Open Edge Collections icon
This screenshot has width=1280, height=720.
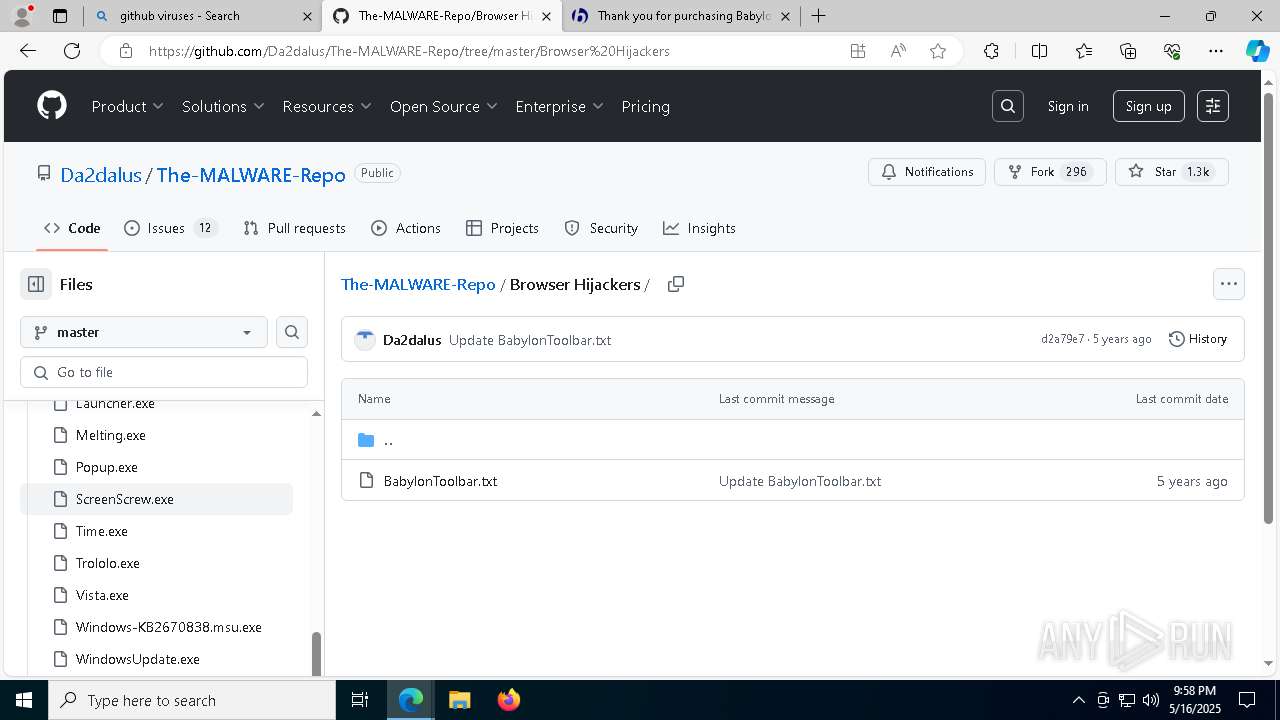pyautogui.click(x=1128, y=51)
